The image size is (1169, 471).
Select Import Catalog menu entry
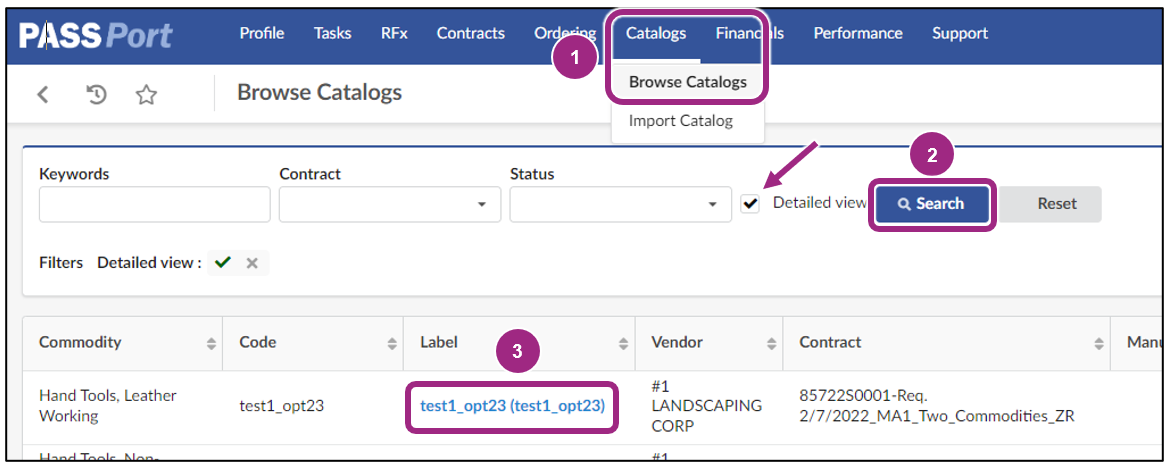[681, 121]
